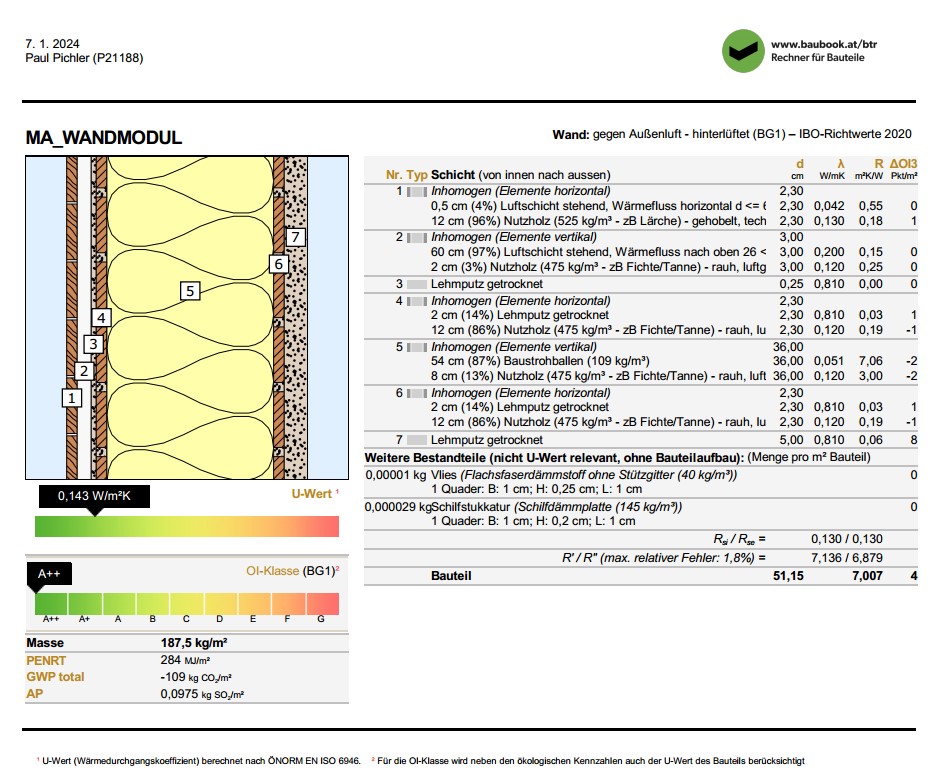Screen dimensions: 942x768
Task: Click the Schicht column header
Action: click(x=453, y=175)
